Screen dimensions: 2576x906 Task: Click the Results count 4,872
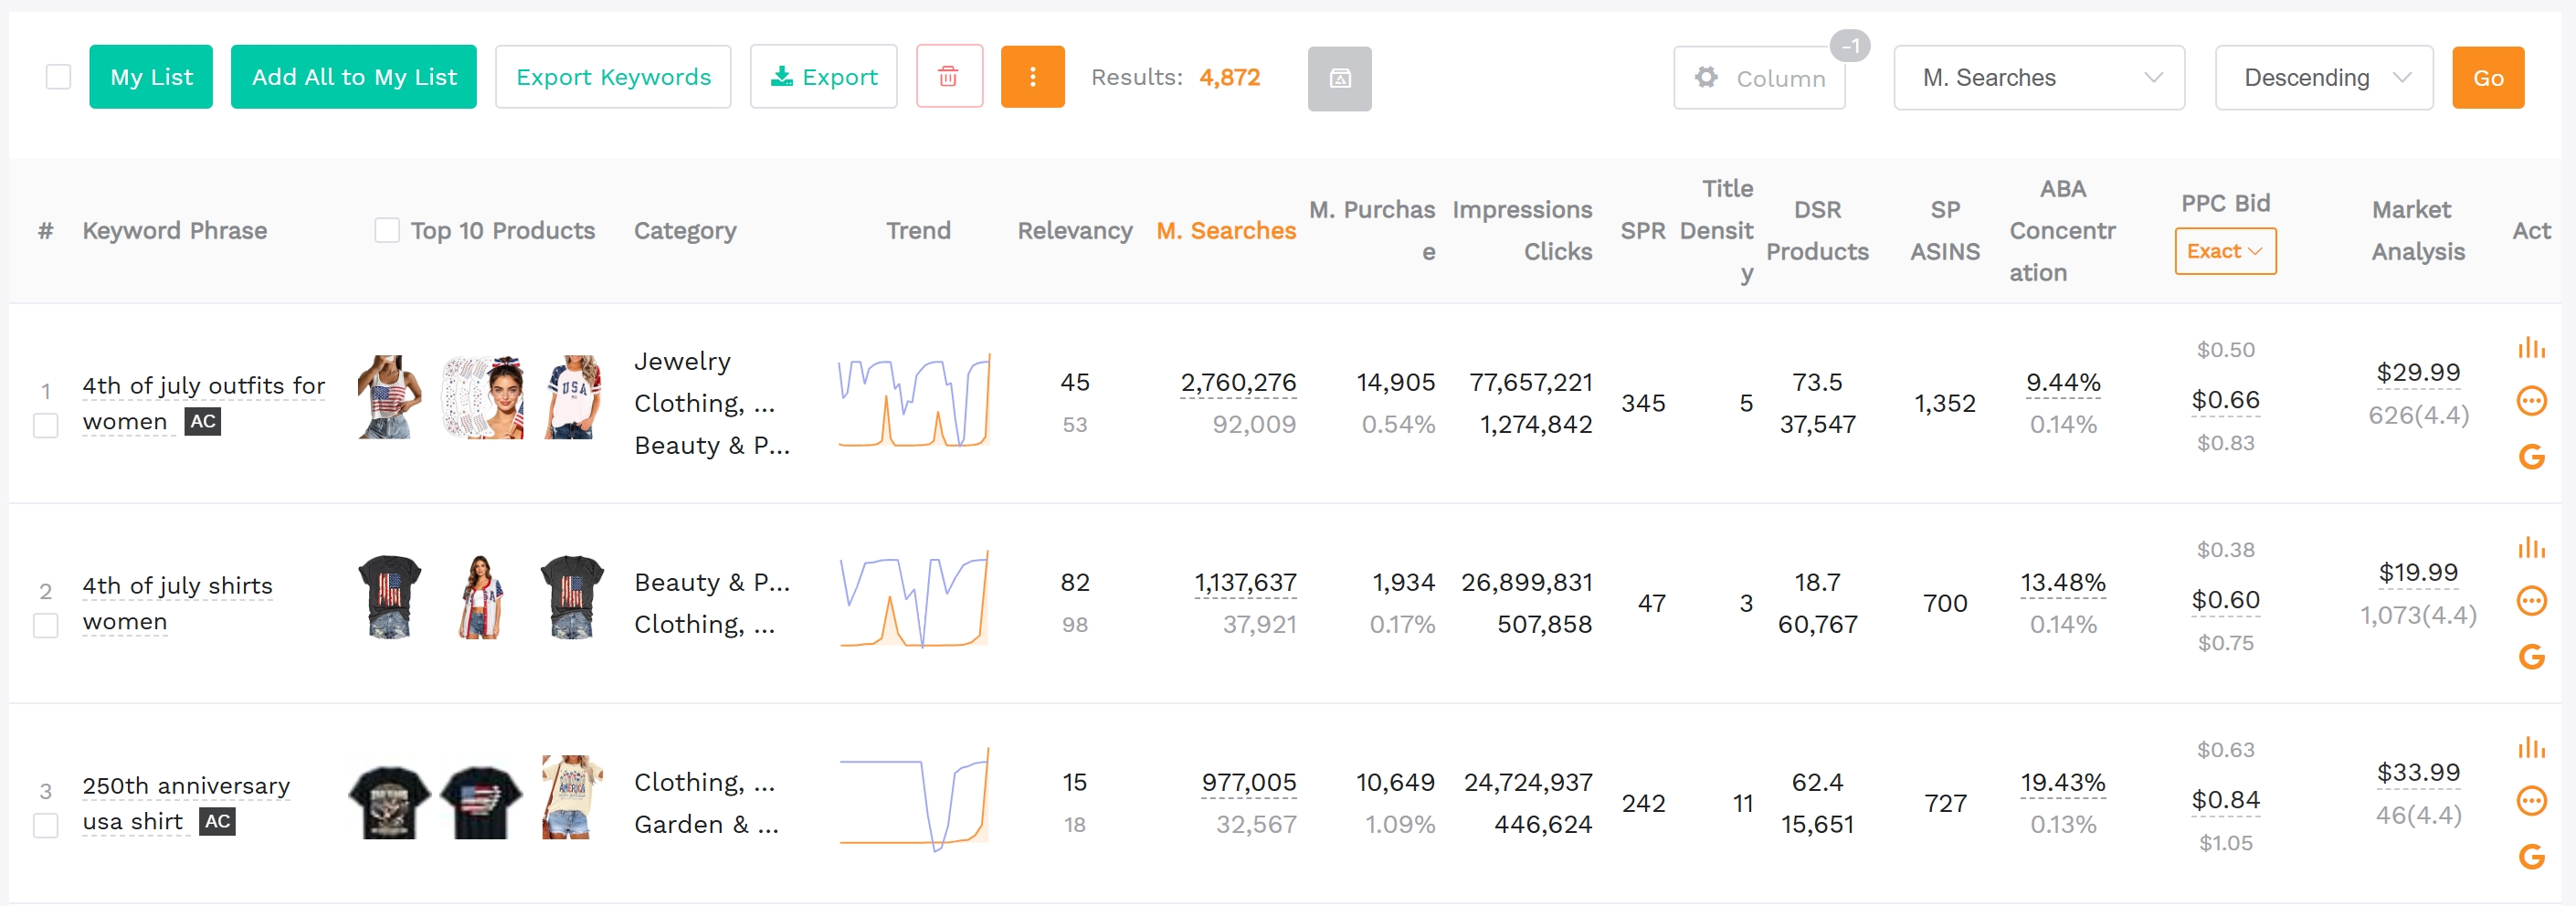pos(1229,77)
